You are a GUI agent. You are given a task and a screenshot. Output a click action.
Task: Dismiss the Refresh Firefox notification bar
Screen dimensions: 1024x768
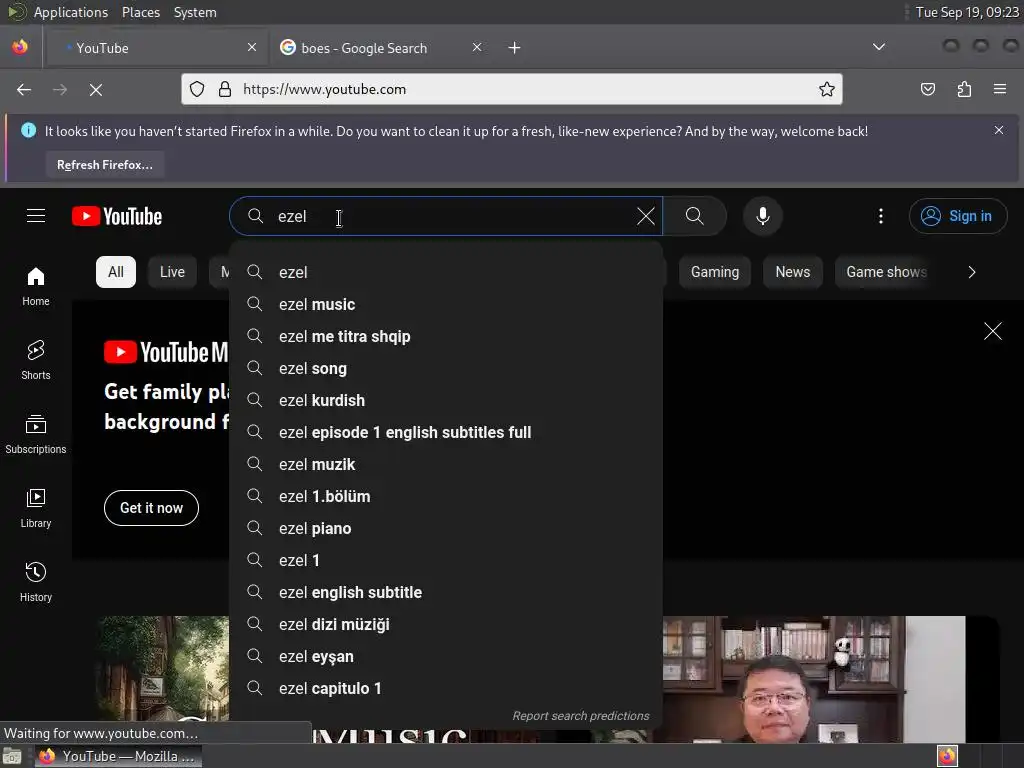point(999,130)
